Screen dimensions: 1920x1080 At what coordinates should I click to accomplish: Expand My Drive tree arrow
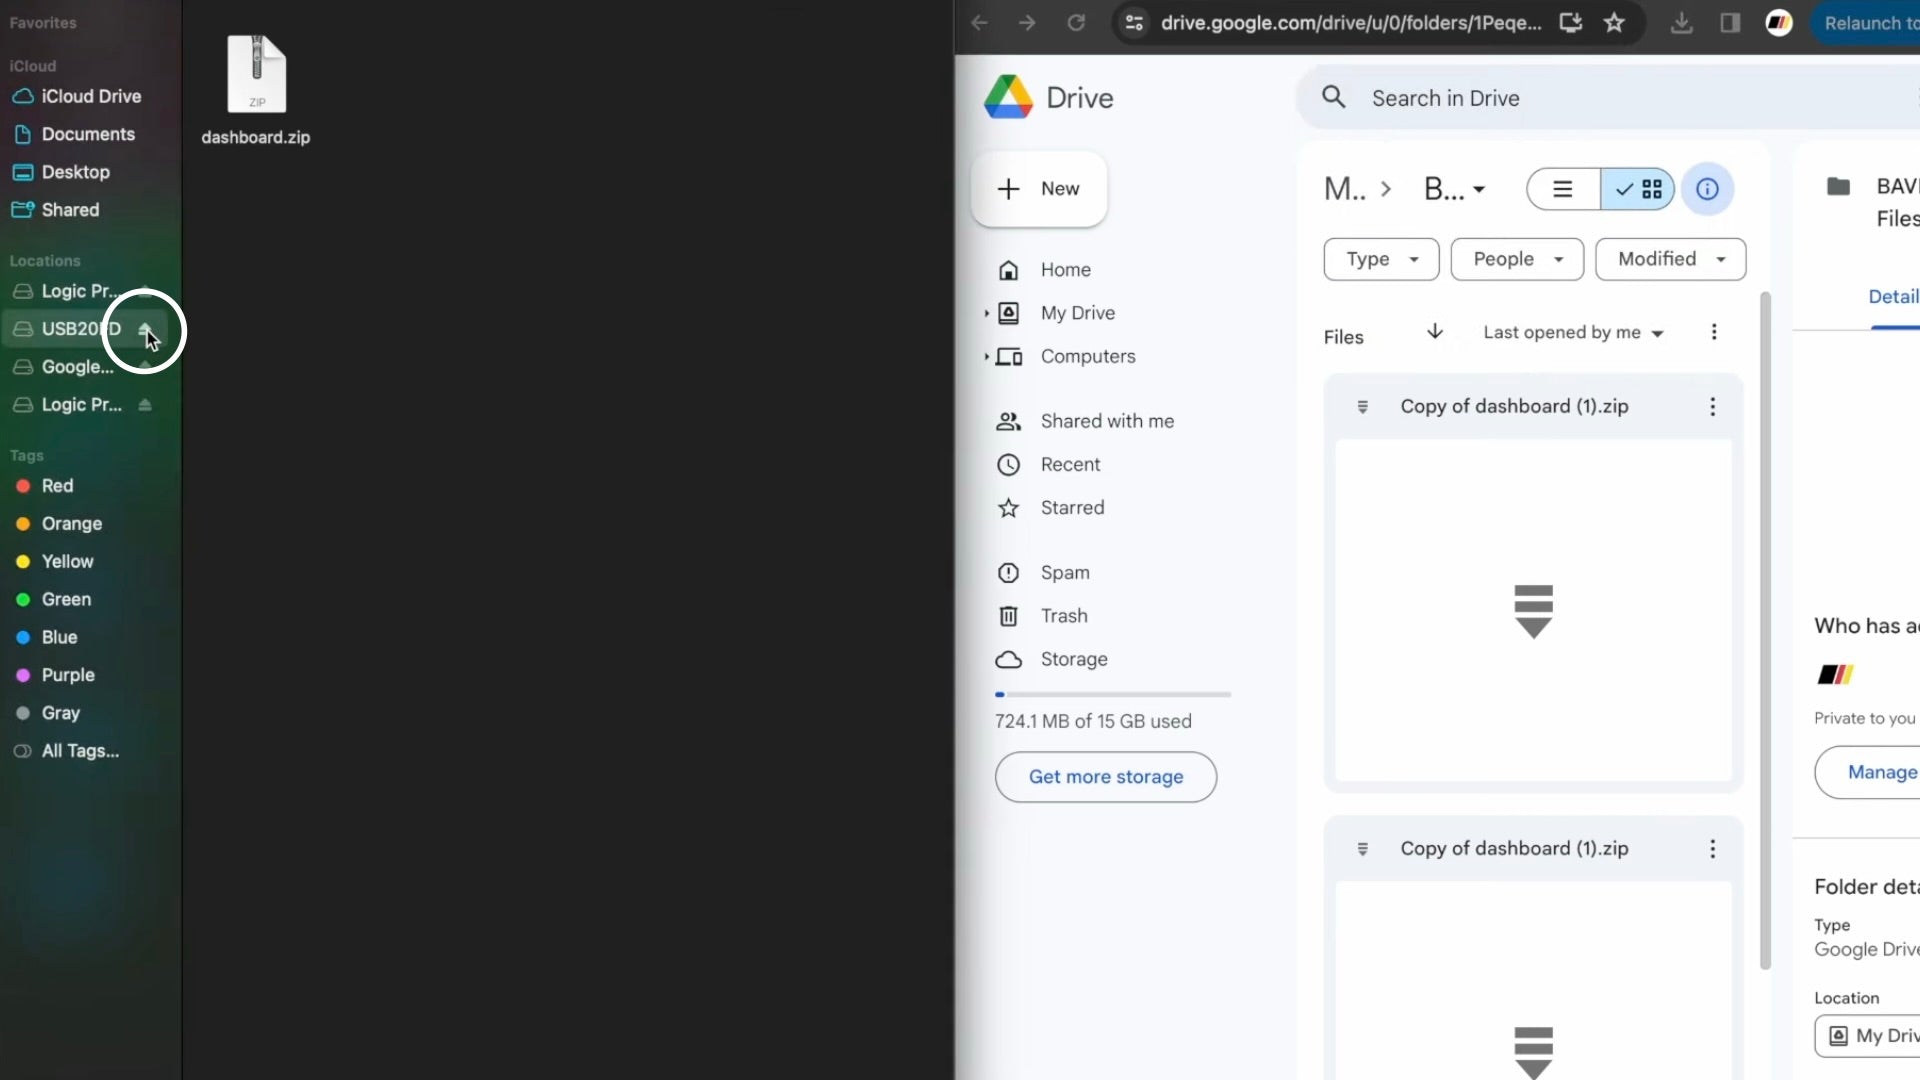986,313
